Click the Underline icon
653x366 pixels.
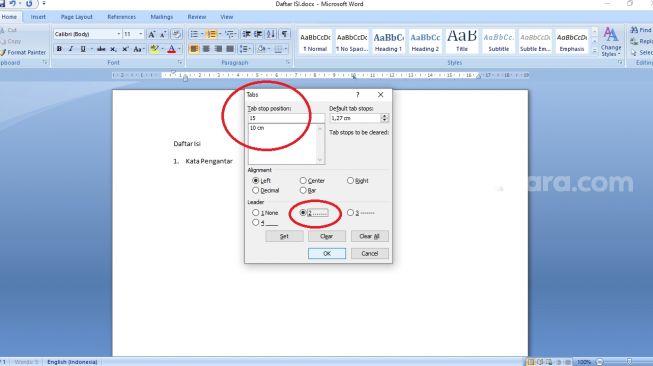pyautogui.click(x=83, y=49)
